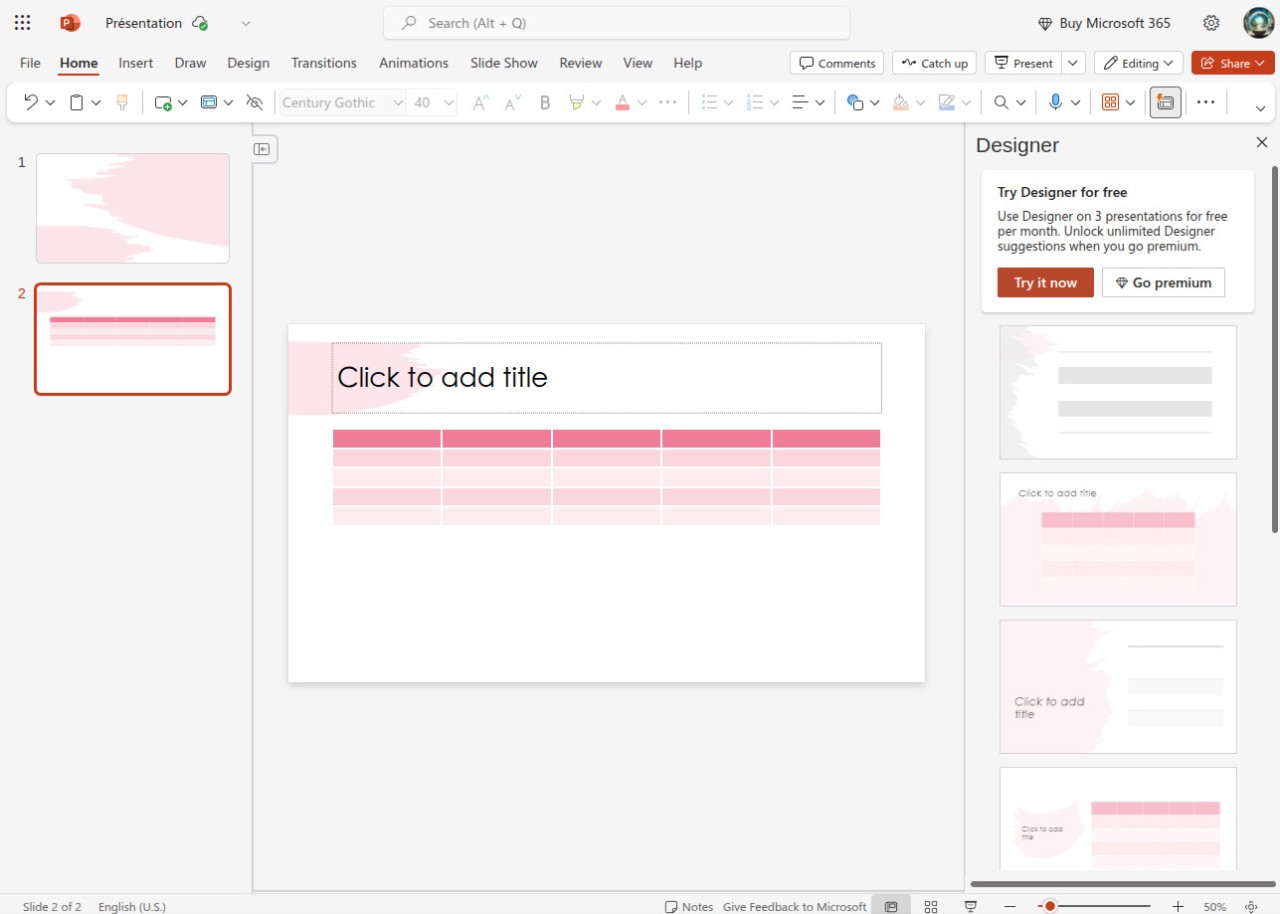Open the settings gear icon
This screenshot has height=914, width=1280.
pos(1211,23)
